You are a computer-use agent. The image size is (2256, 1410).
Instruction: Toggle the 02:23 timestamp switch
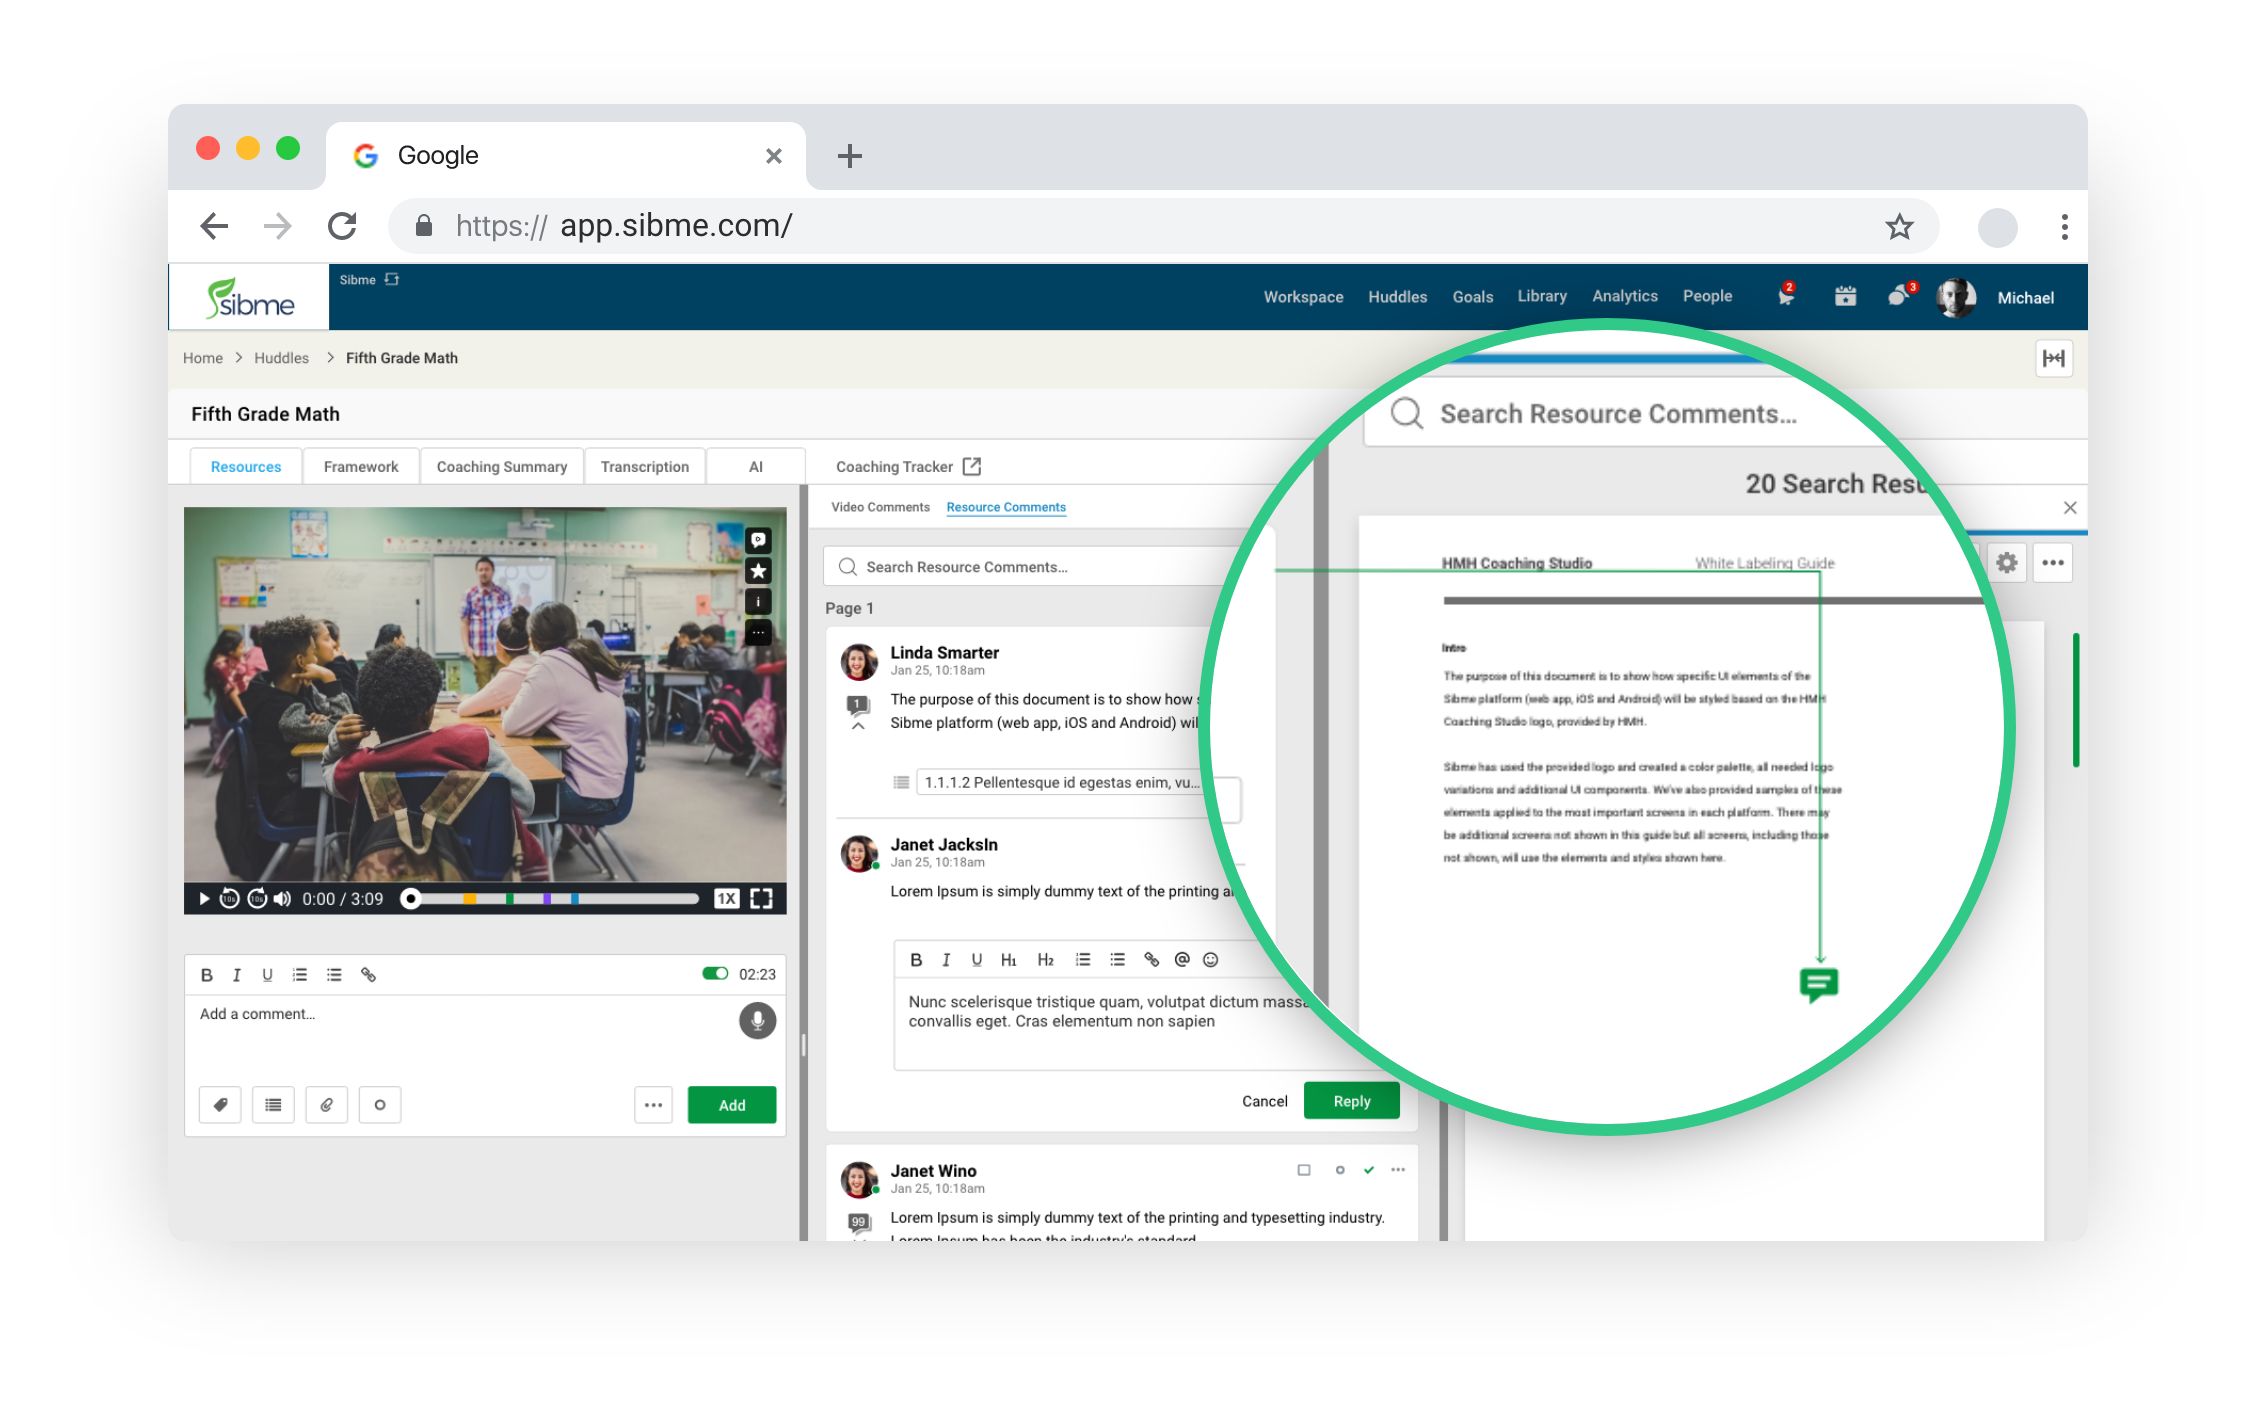715,973
